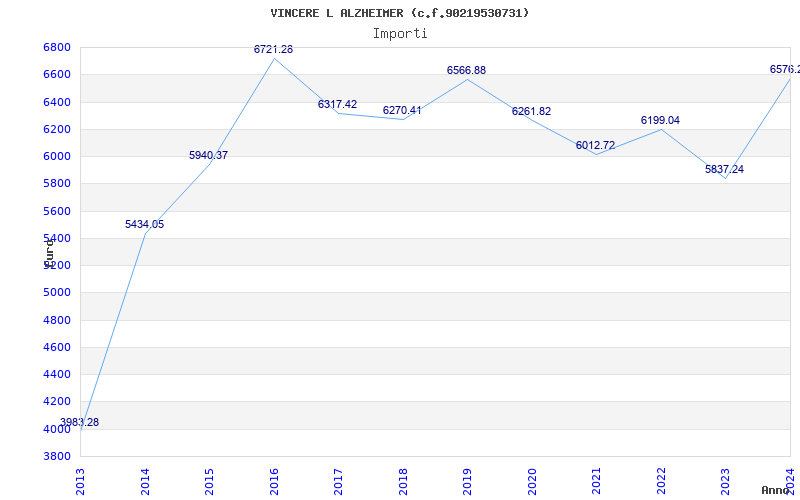Click the 6600 y-axis tick label

(x=57, y=74)
